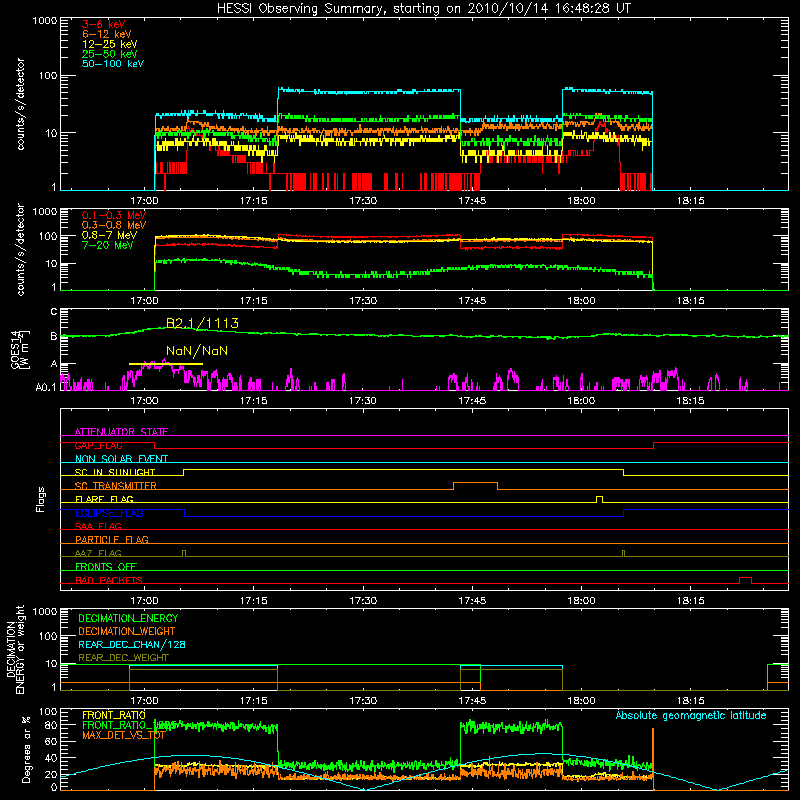Click the 0.1-0.3 MeV legend label
Screen dimensions: 800x800
coord(114,215)
